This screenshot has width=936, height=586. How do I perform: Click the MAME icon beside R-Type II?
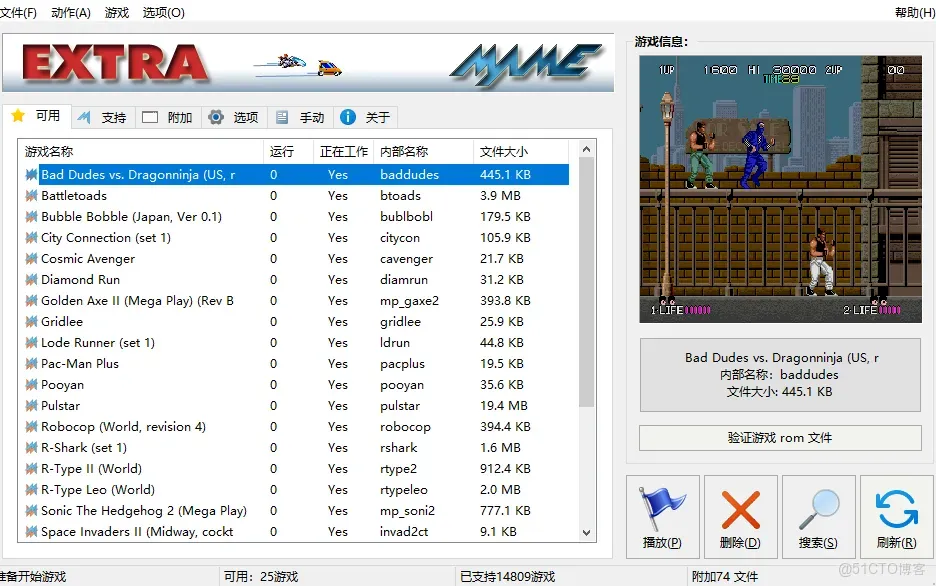tap(32, 468)
